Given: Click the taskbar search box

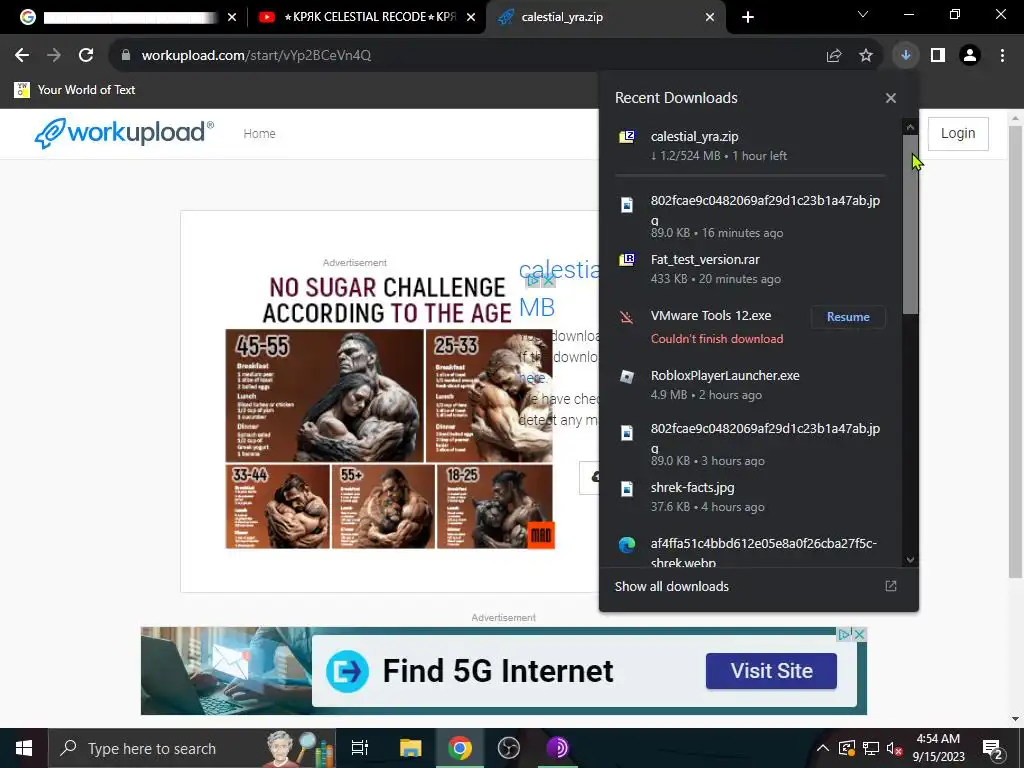Looking at the screenshot, I should pyautogui.click(x=192, y=748).
